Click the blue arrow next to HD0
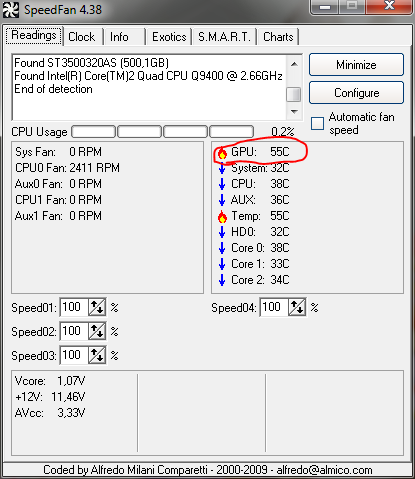This screenshot has height=479, width=415. coord(222,232)
